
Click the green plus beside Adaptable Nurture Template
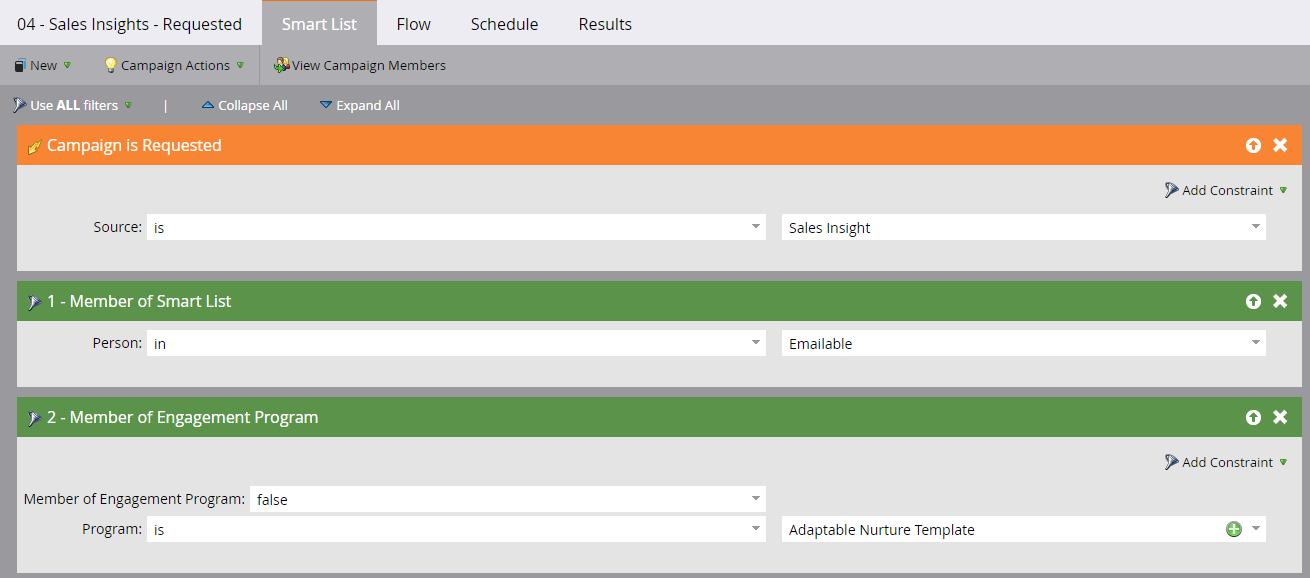(1234, 529)
